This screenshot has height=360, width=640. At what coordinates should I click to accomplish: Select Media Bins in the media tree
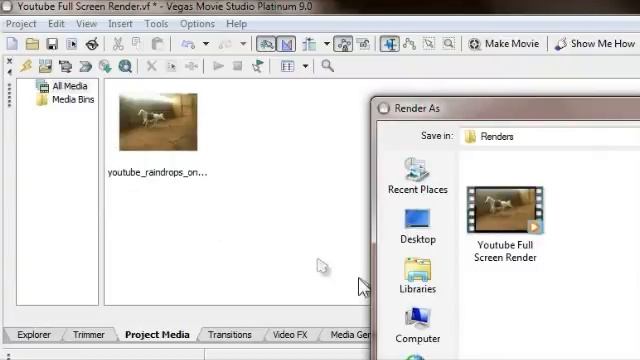66,100
